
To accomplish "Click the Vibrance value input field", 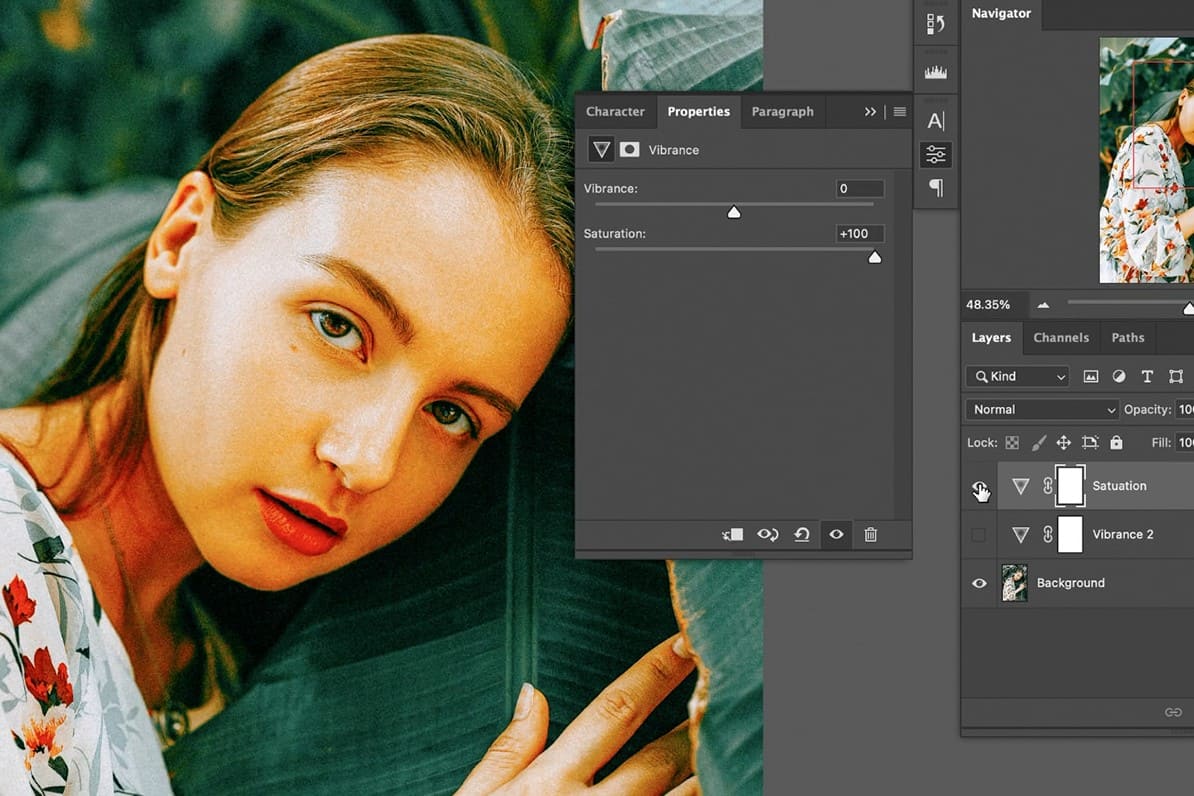I will point(859,188).
